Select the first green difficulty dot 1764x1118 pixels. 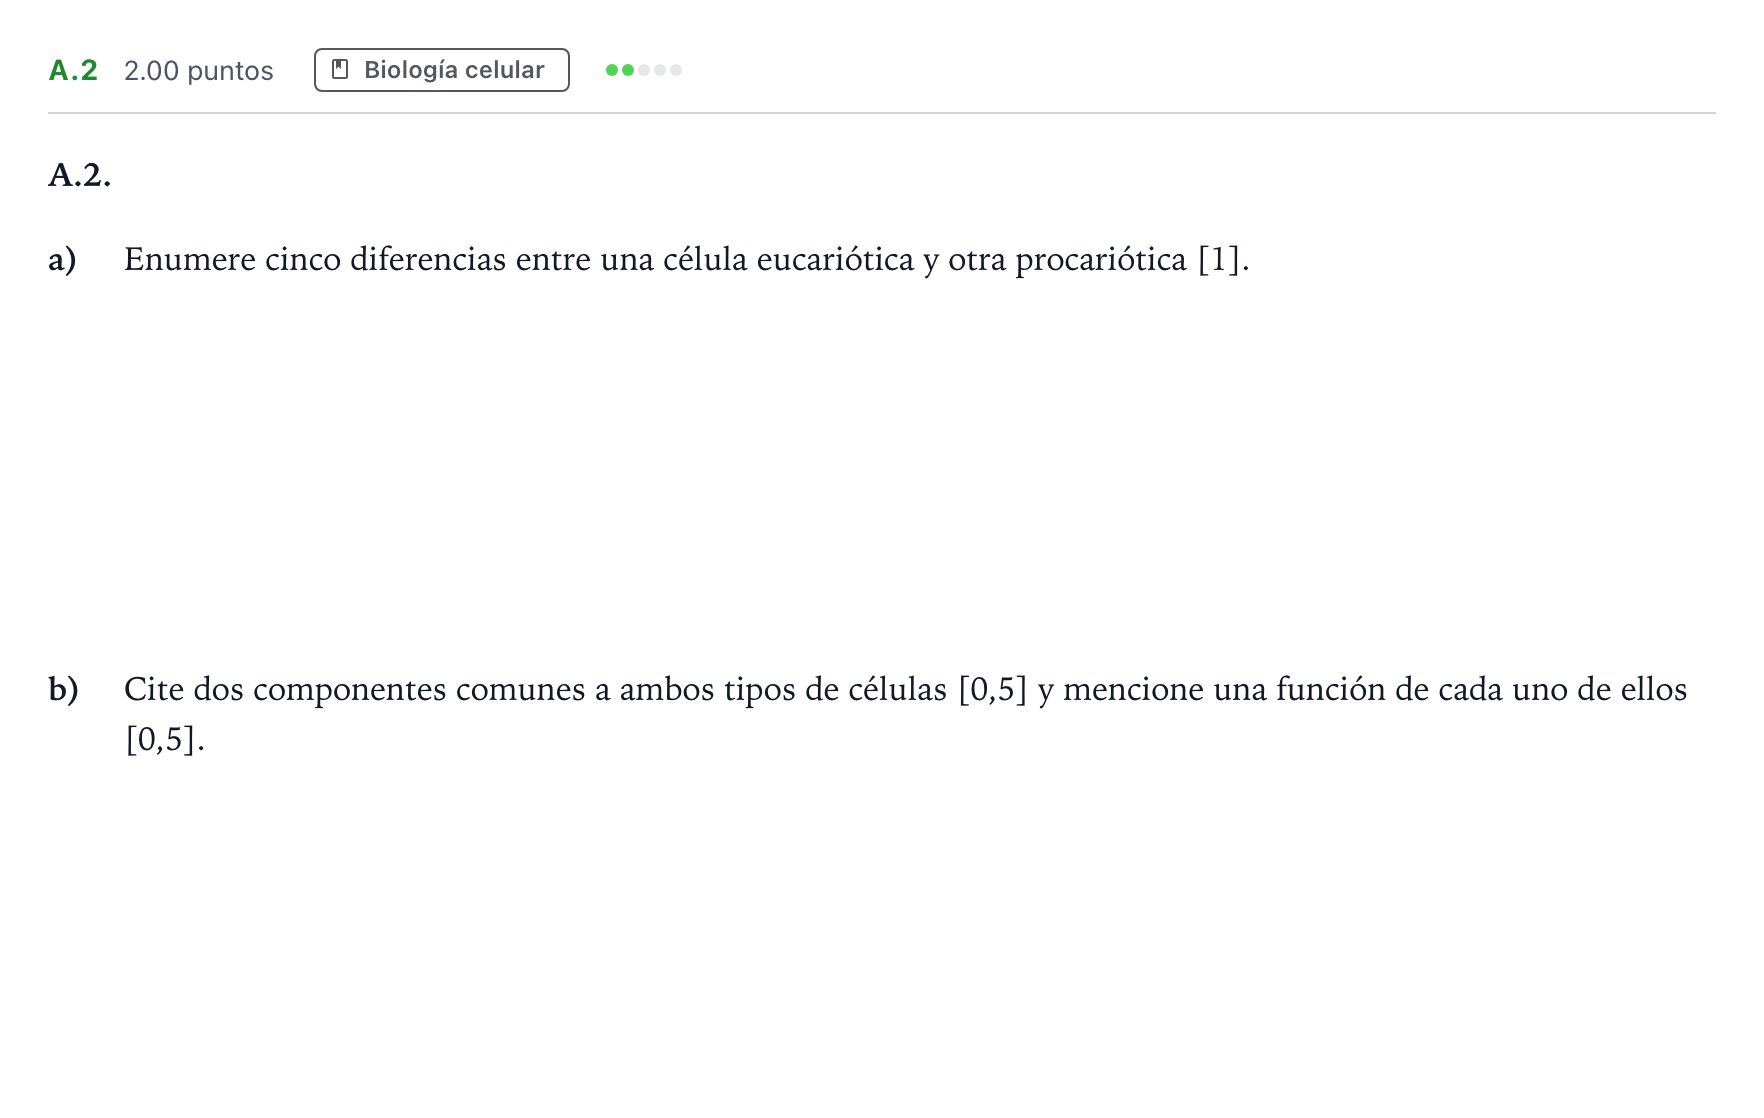click(x=612, y=70)
